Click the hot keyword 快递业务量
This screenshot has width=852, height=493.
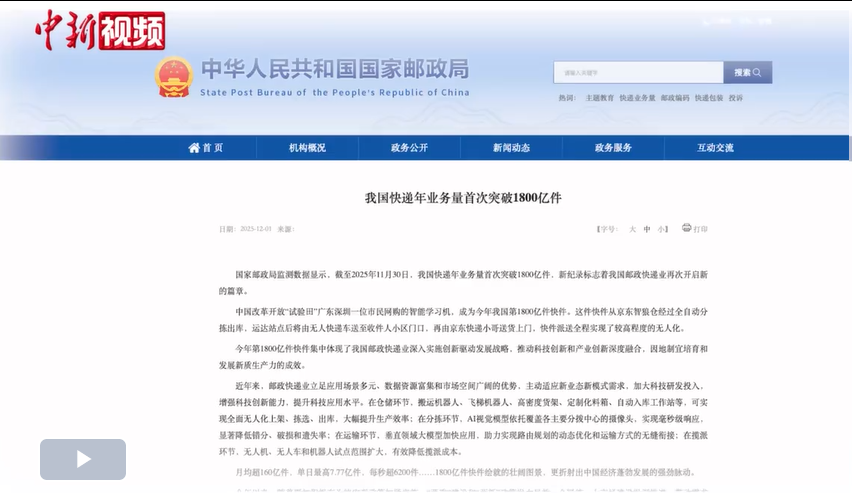[637, 98]
